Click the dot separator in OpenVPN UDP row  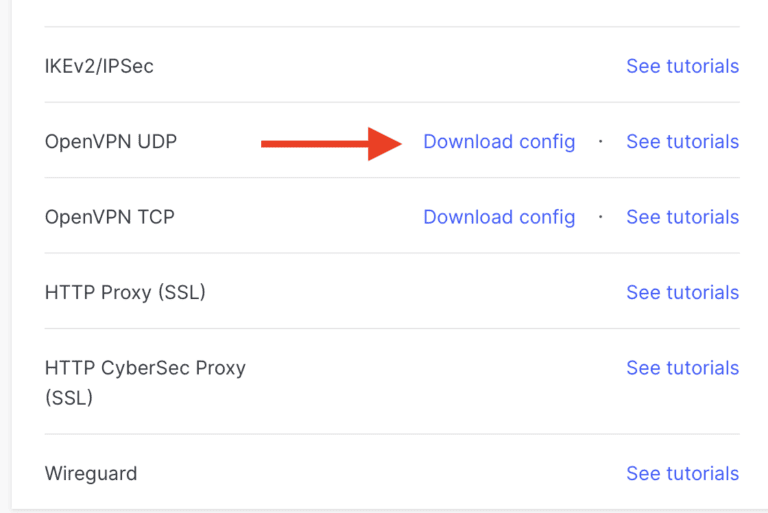(x=601, y=142)
